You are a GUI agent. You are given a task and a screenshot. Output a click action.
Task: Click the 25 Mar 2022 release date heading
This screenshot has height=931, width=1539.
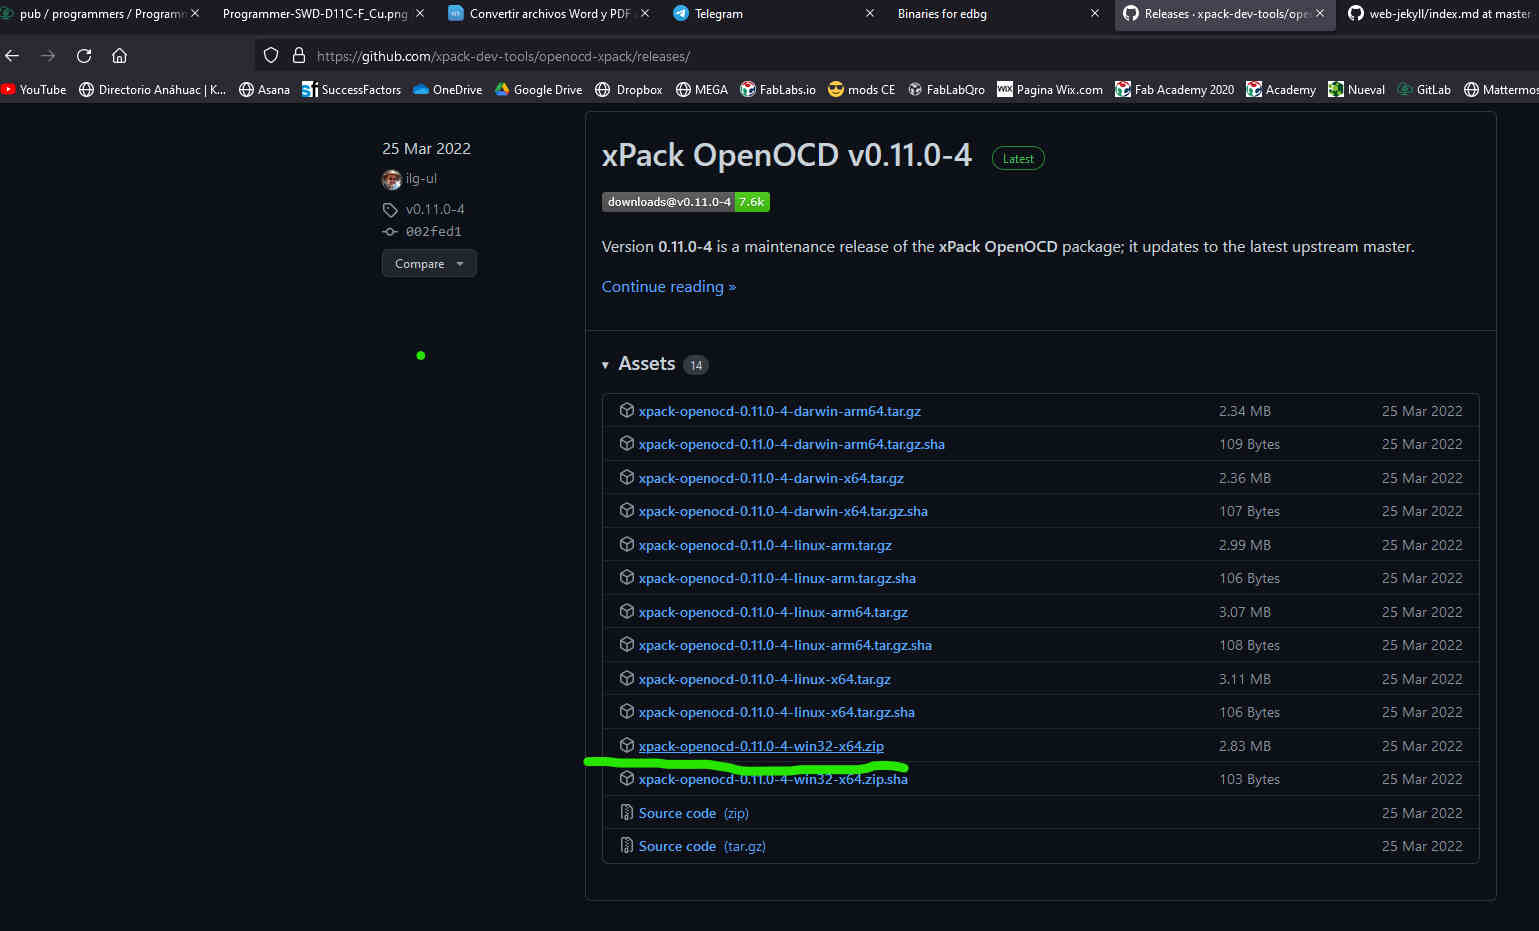click(426, 148)
